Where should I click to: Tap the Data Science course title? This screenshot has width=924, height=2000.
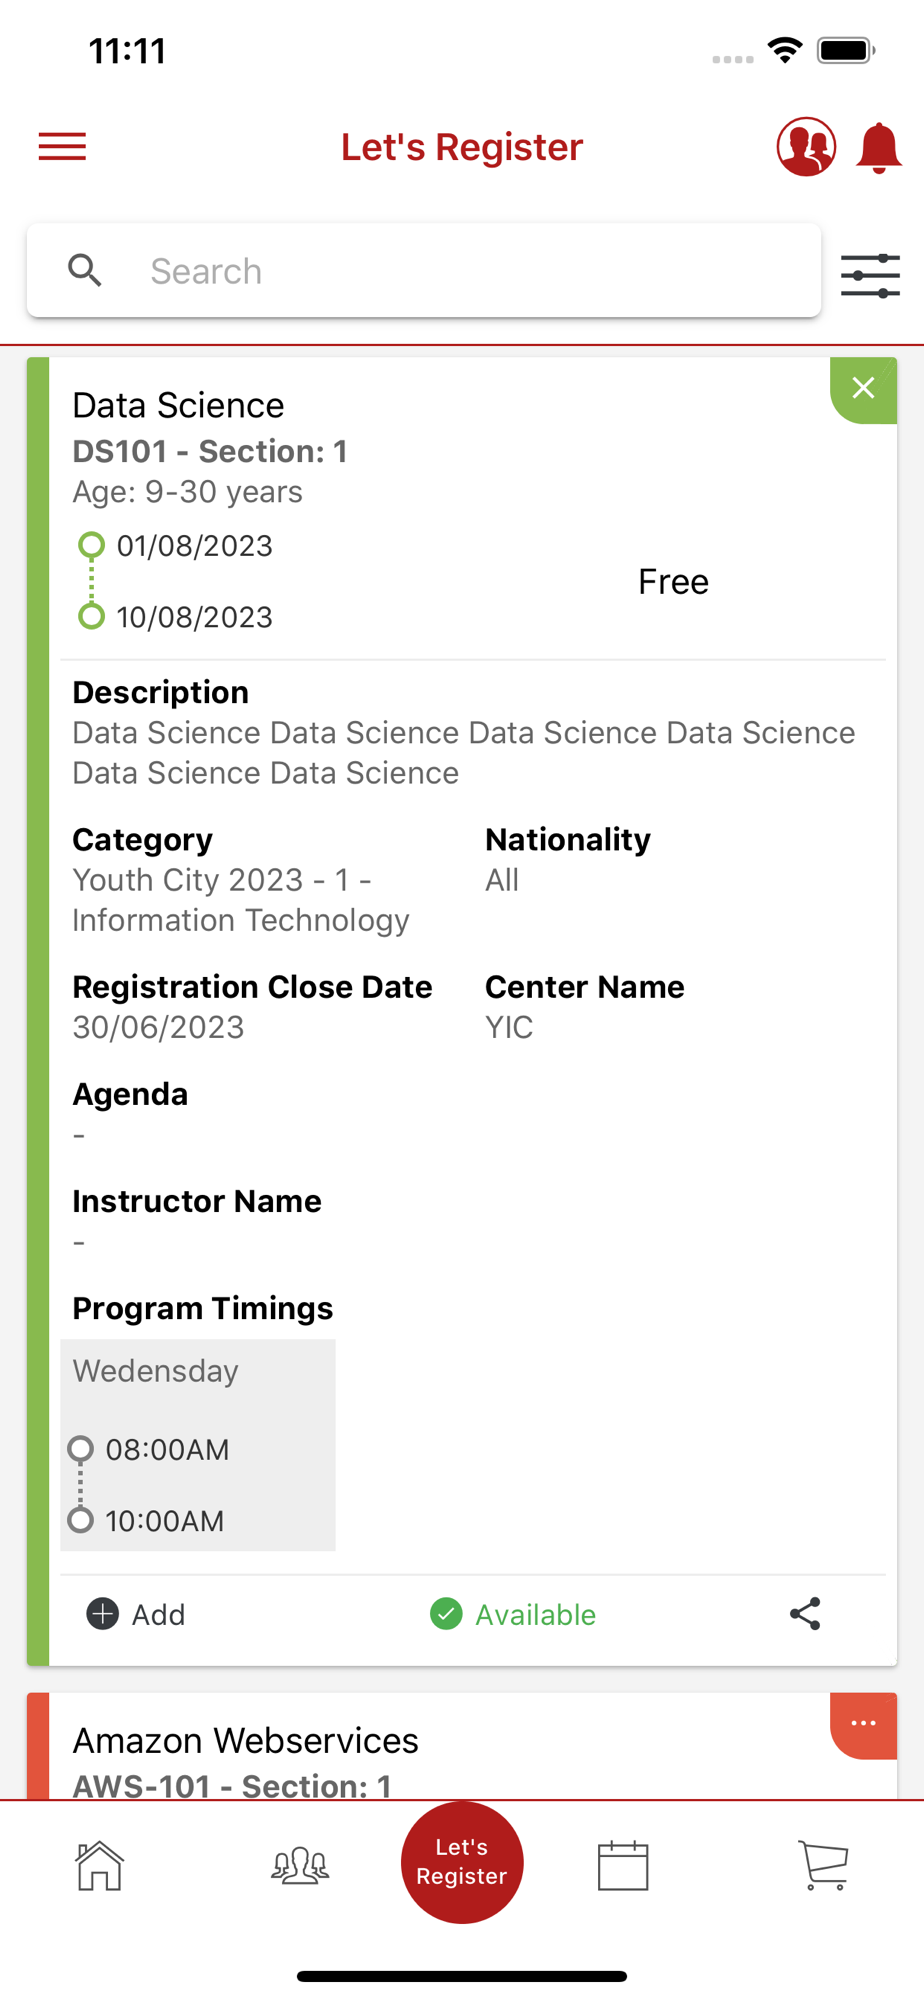point(178,405)
